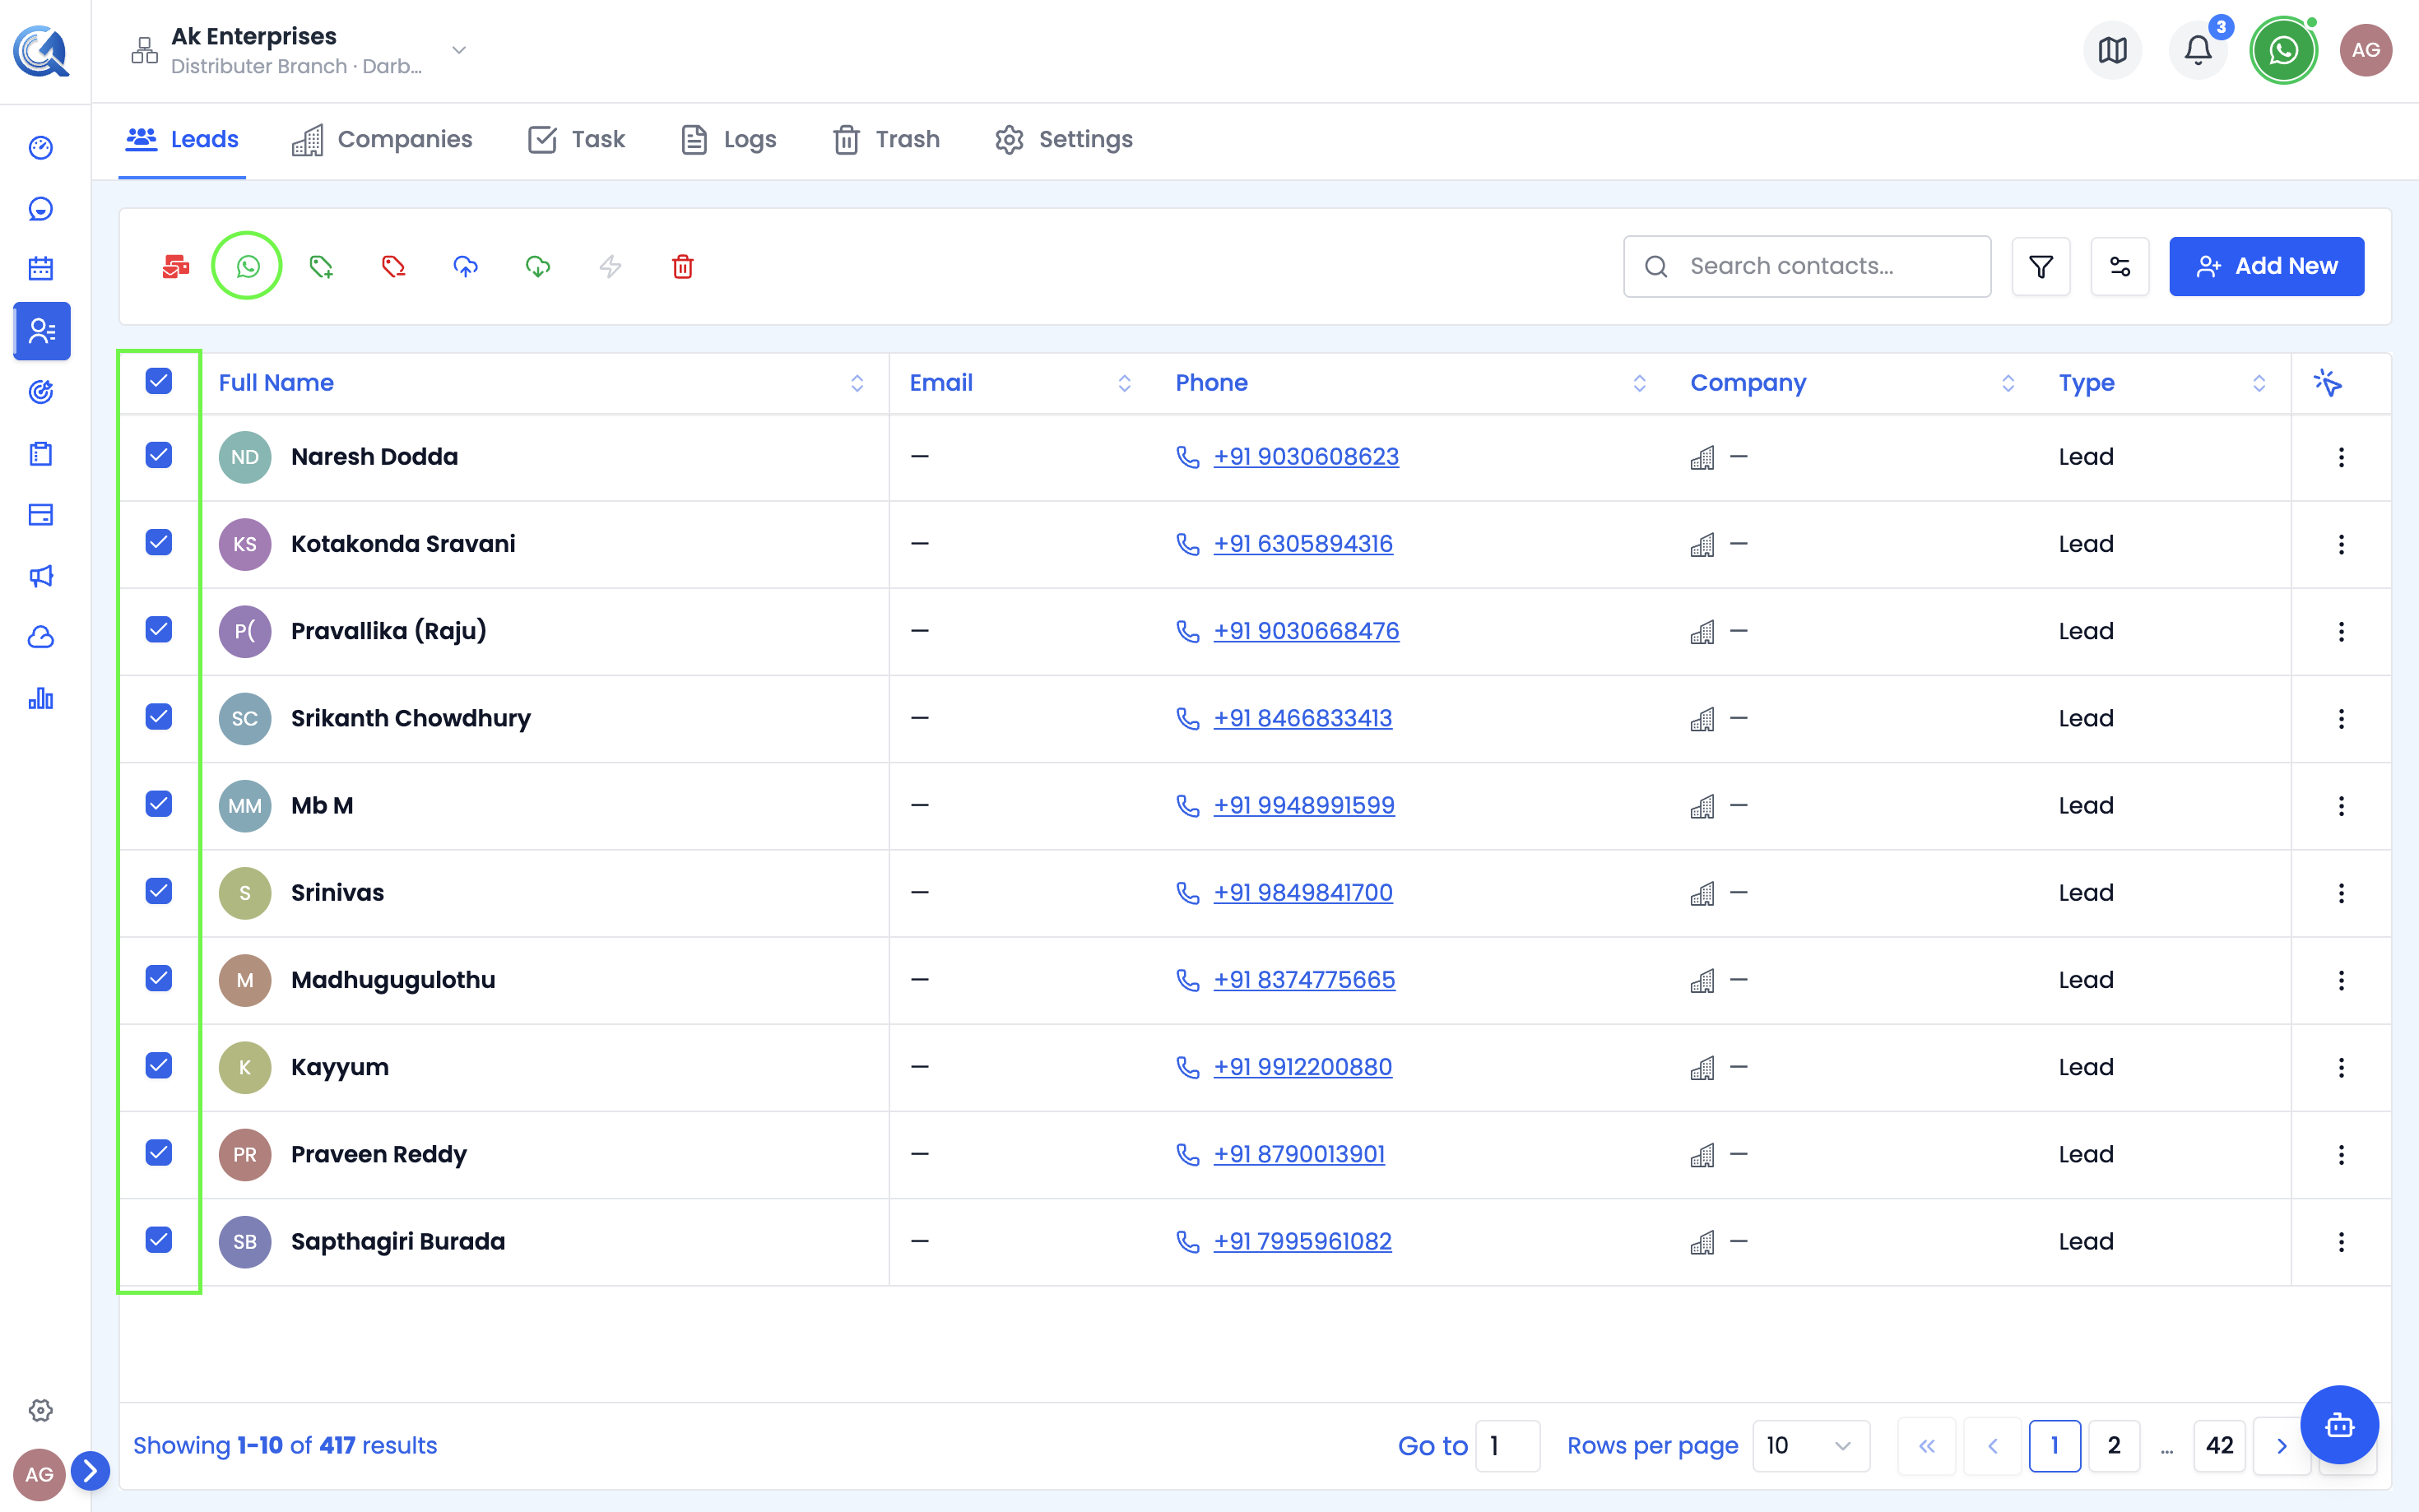Open the clipboard sidebar icon
This screenshot has width=2419, height=1512.
tap(41, 454)
